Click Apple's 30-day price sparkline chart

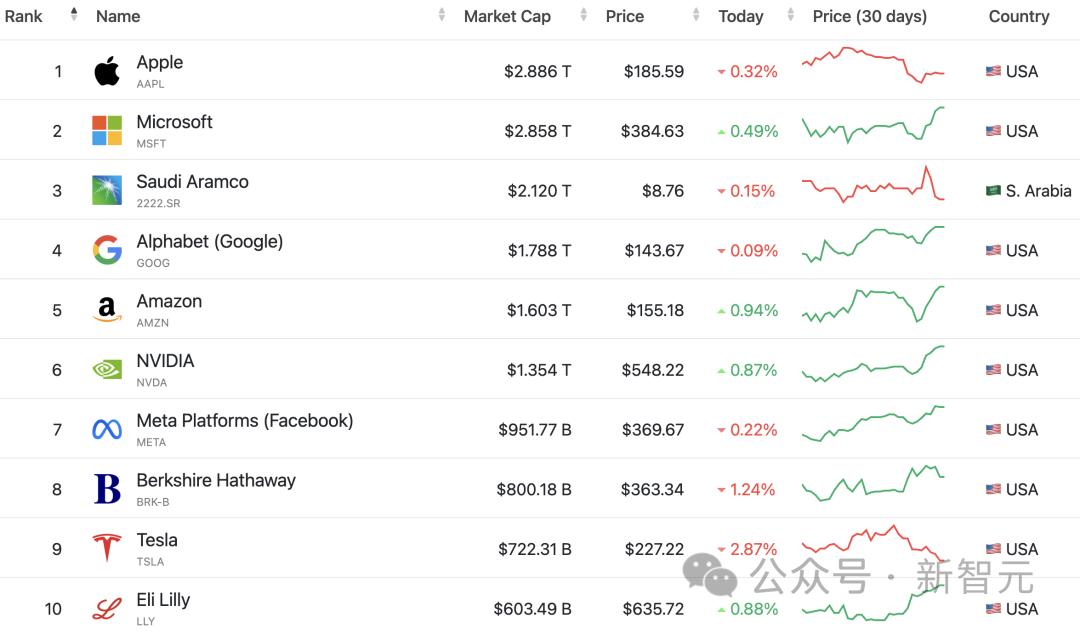873,65
